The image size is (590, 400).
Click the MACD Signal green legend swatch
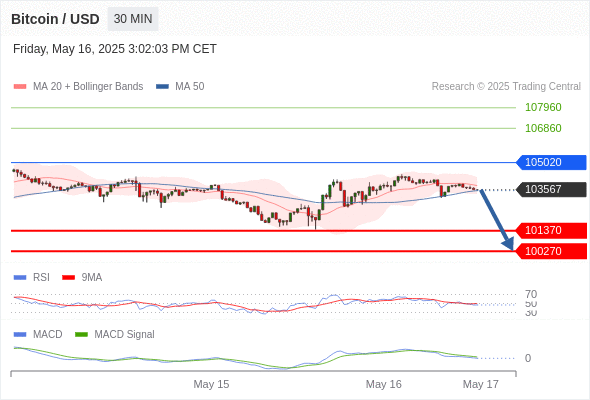pos(81,334)
